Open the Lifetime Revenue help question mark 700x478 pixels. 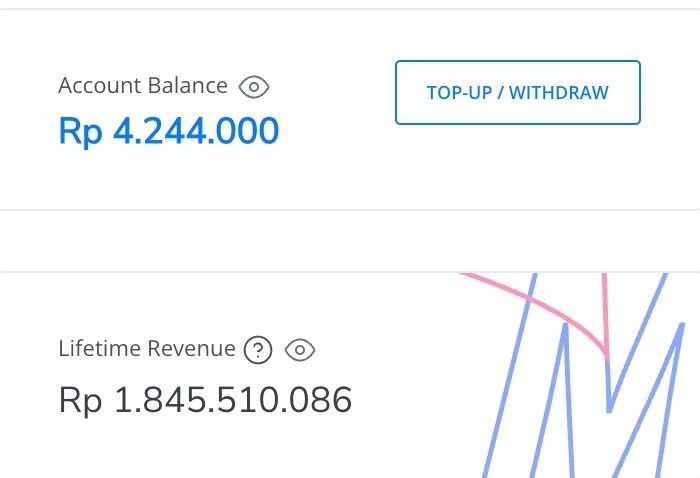pos(258,350)
